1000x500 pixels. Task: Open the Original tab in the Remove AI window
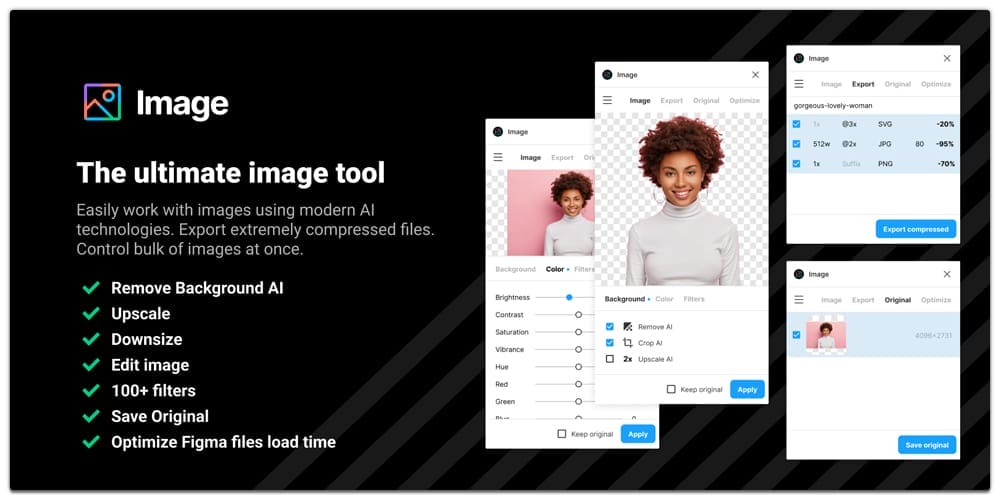point(706,101)
